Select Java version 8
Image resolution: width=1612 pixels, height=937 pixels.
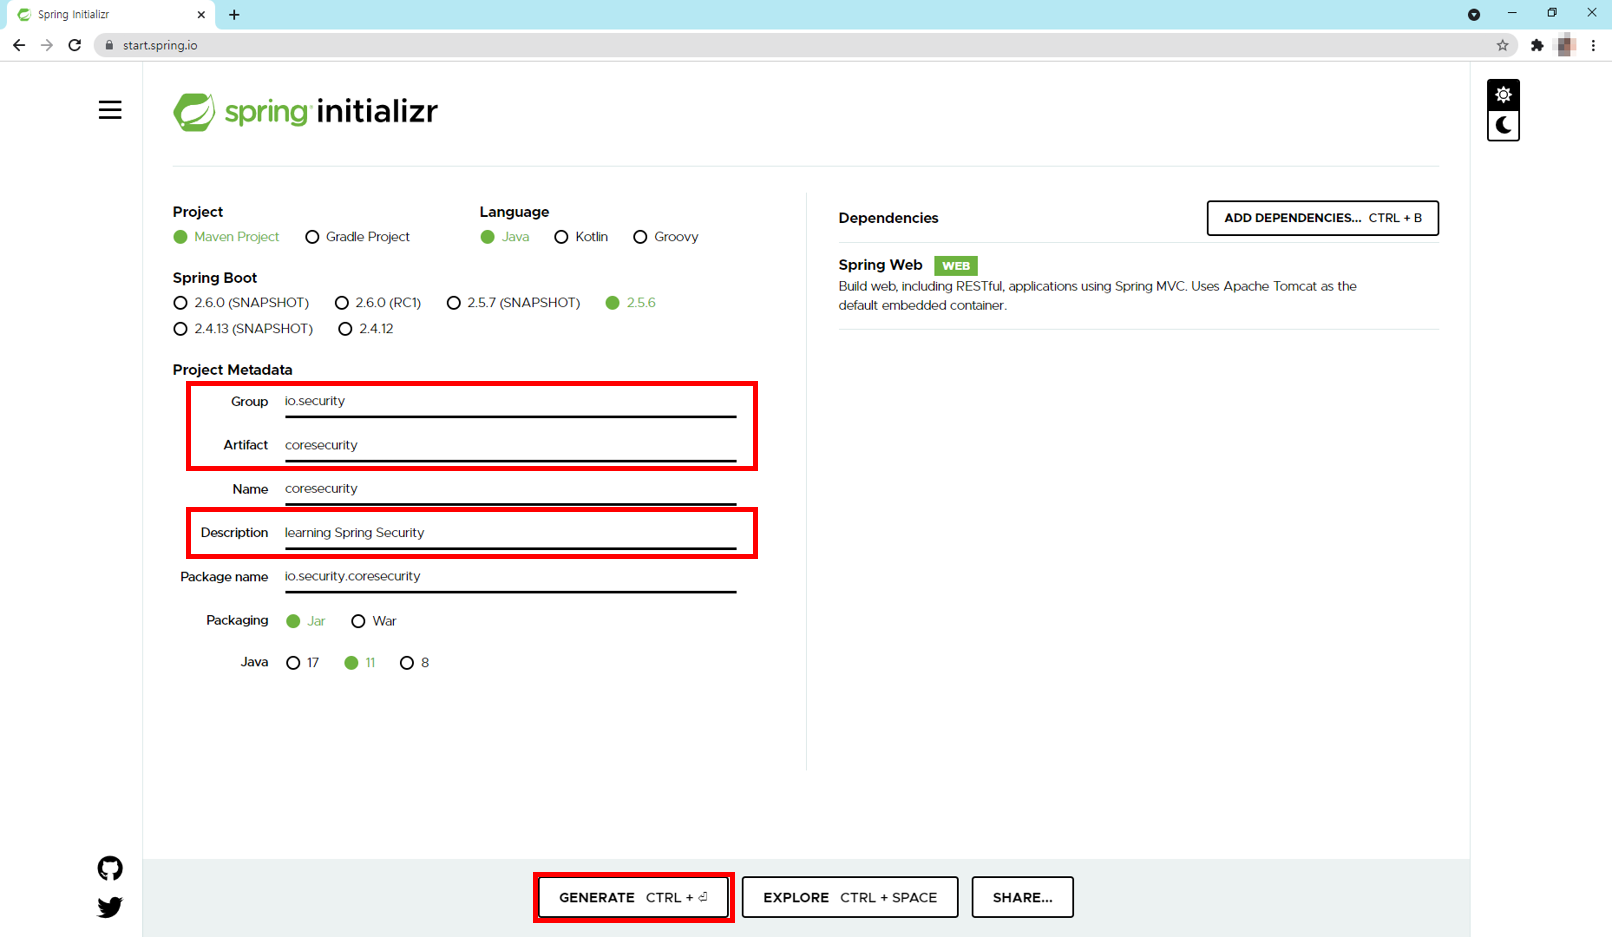coord(415,663)
